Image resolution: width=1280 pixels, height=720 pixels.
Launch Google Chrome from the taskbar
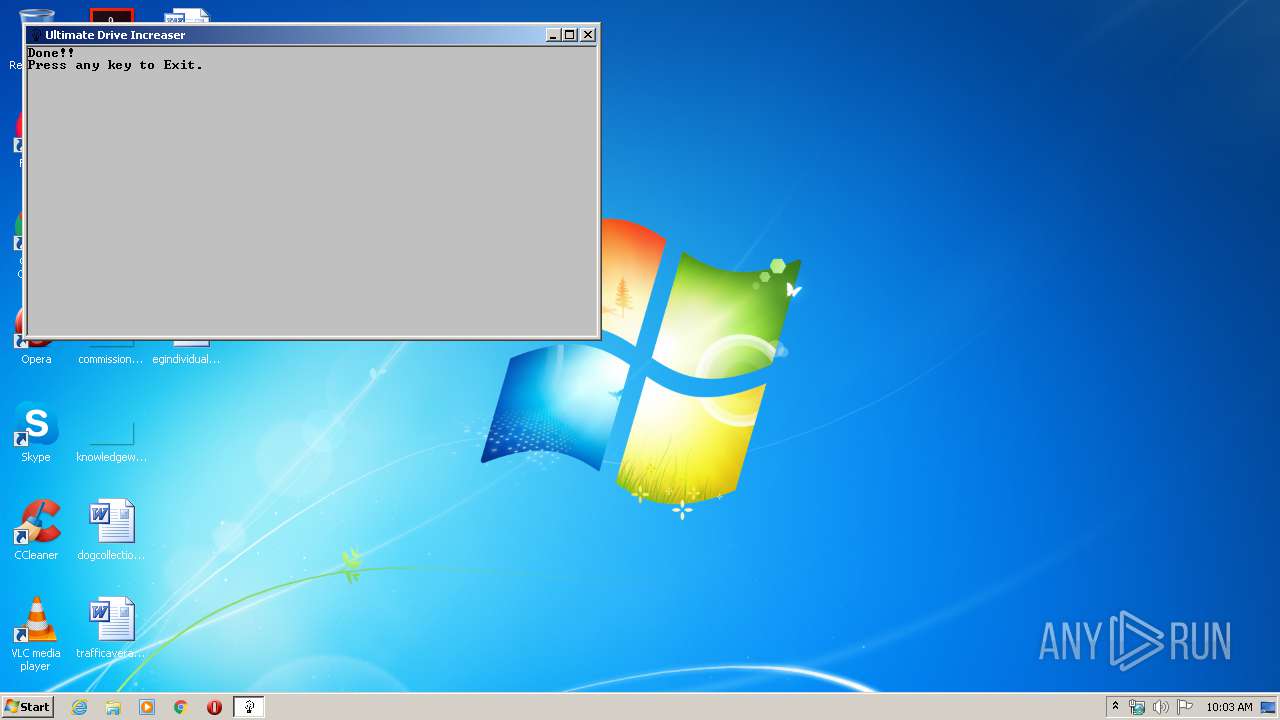tap(181, 707)
